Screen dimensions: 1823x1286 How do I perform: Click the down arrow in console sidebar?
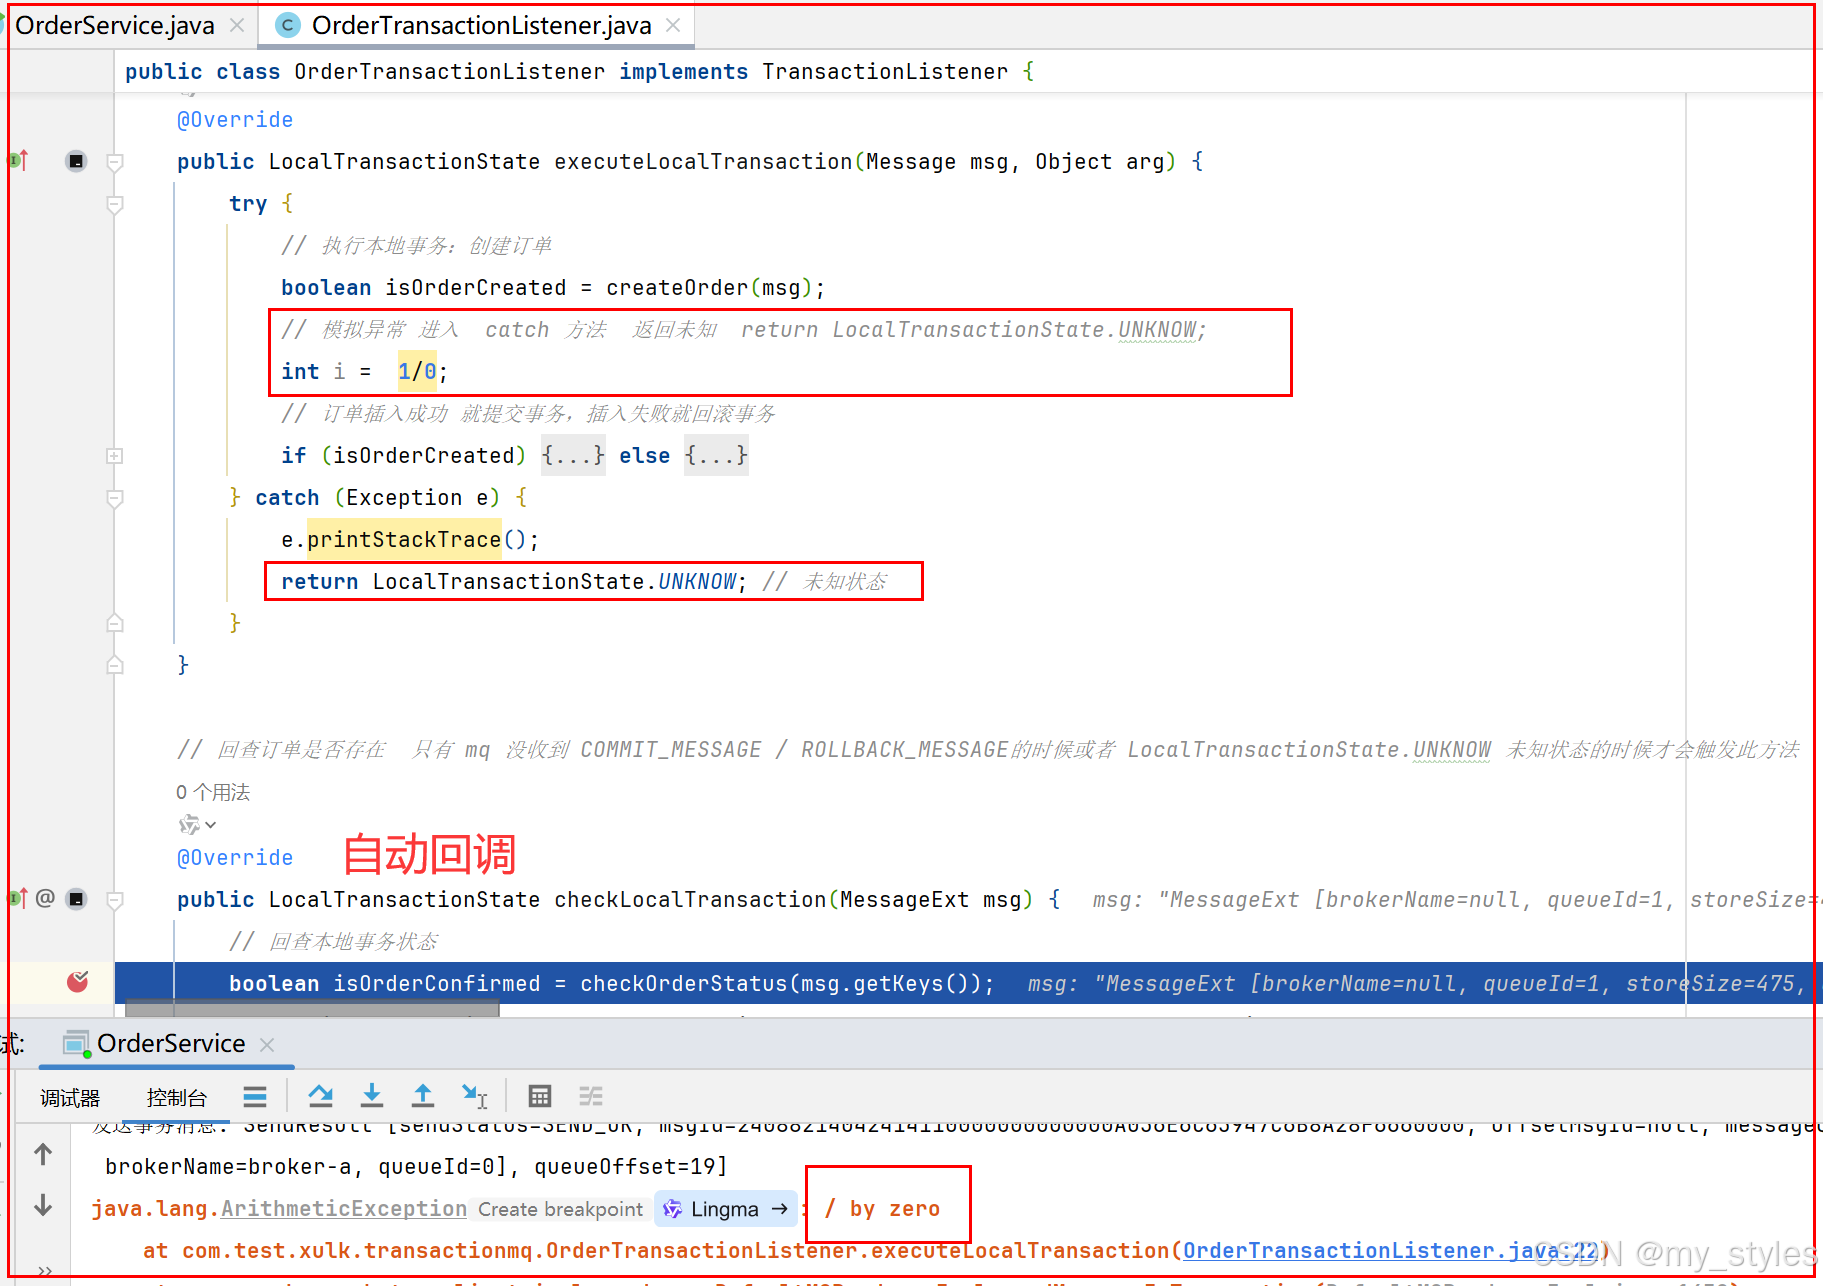tap(43, 1205)
